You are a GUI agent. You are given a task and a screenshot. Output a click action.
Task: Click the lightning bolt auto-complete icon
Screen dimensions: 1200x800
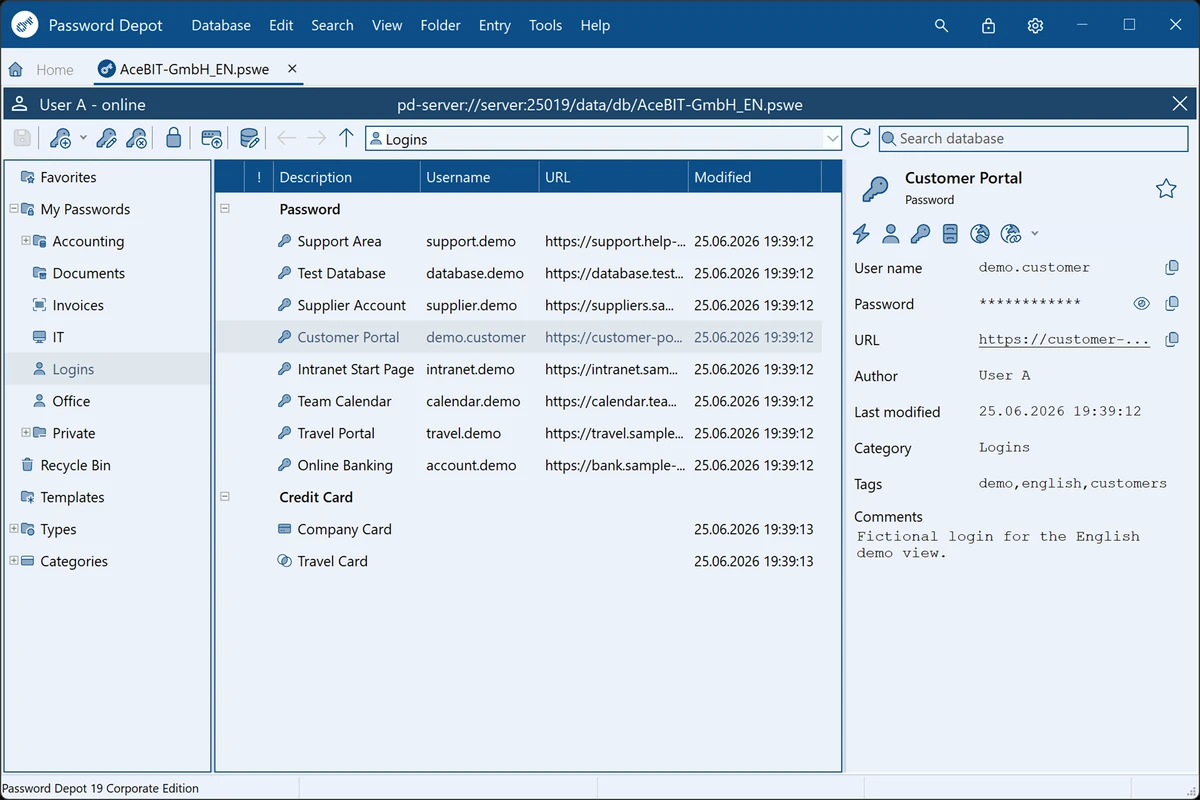[x=861, y=234]
